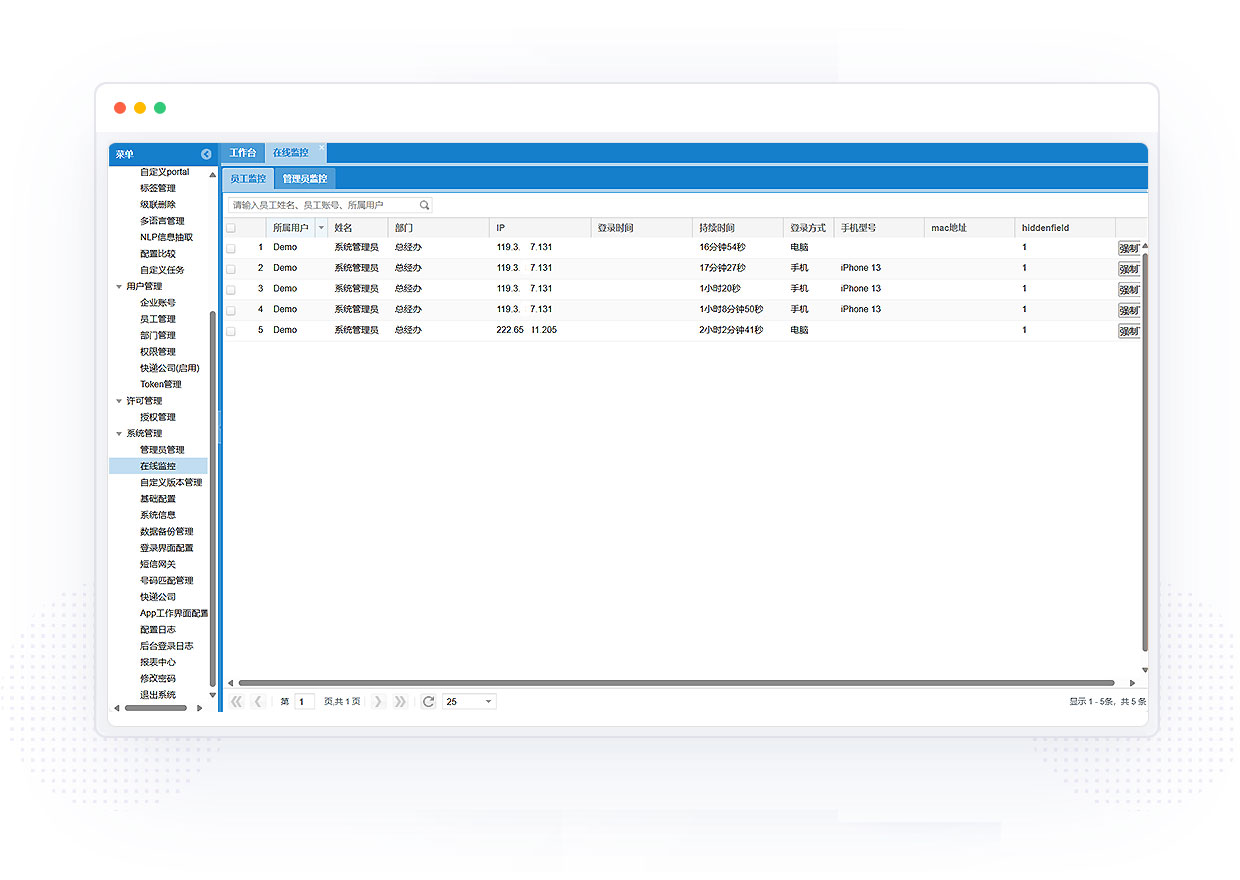The width and height of the screenshot is (1240, 880).
Task: Switch to the 工作台 tab
Action: tap(243, 153)
